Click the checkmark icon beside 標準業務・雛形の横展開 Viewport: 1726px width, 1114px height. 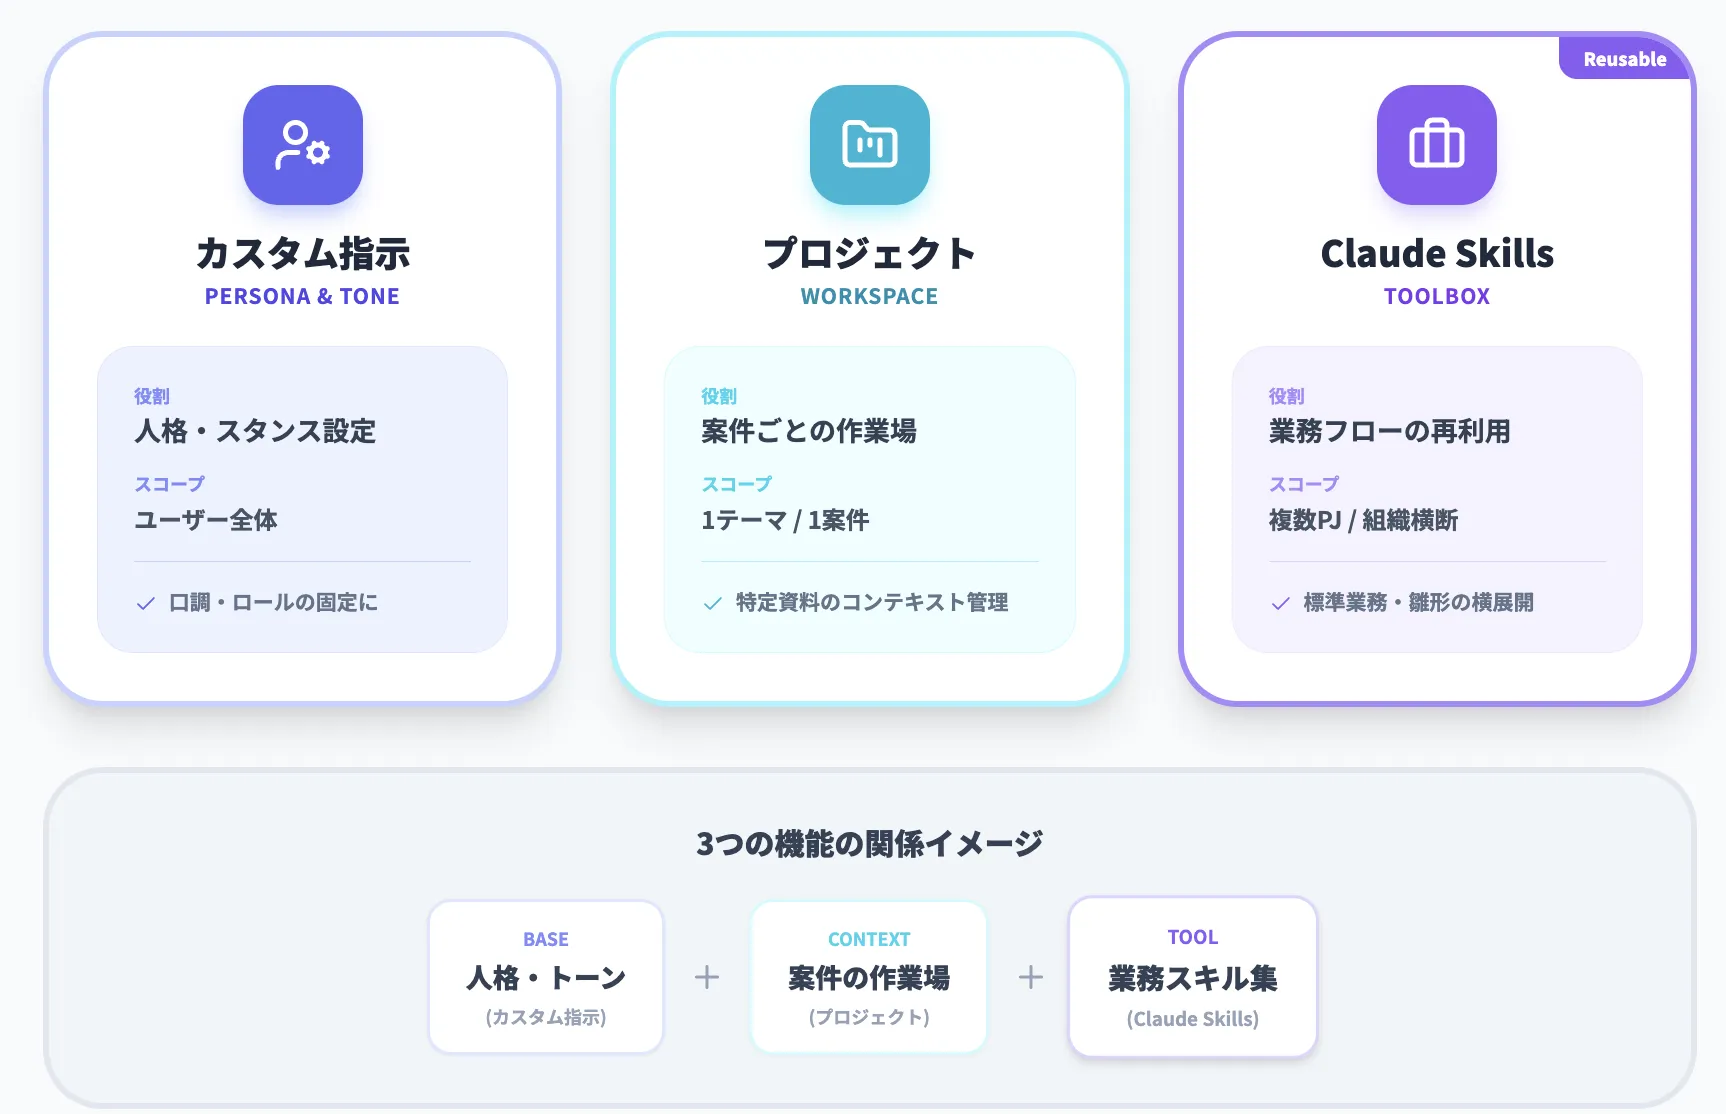coord(1279,603)
